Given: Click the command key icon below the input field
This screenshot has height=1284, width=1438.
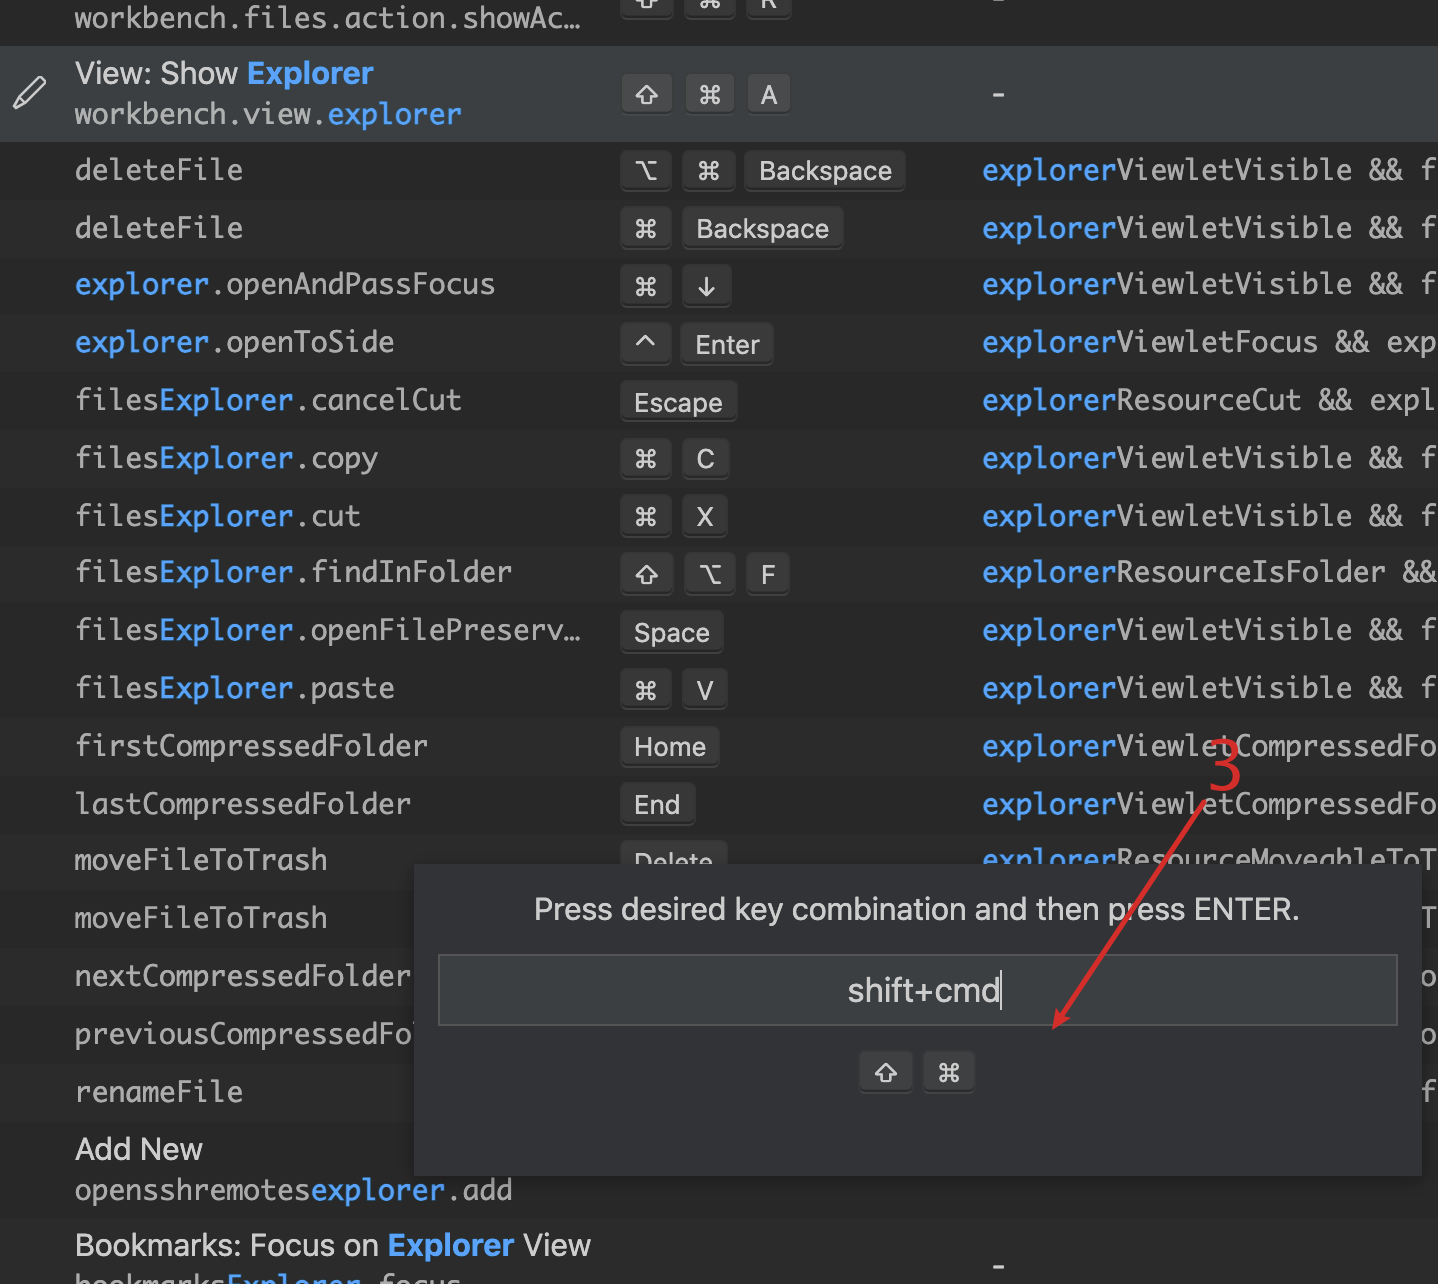Looking at the screenshot, I should 948,1071.
